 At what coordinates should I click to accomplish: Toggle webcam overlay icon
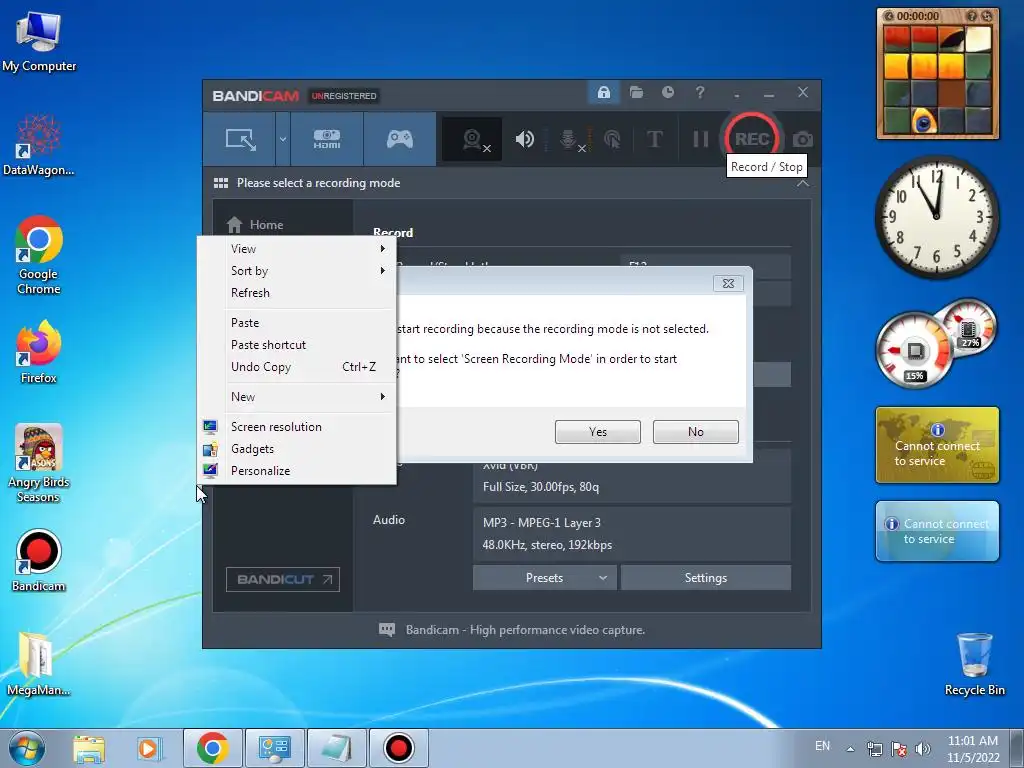[472, 139]
